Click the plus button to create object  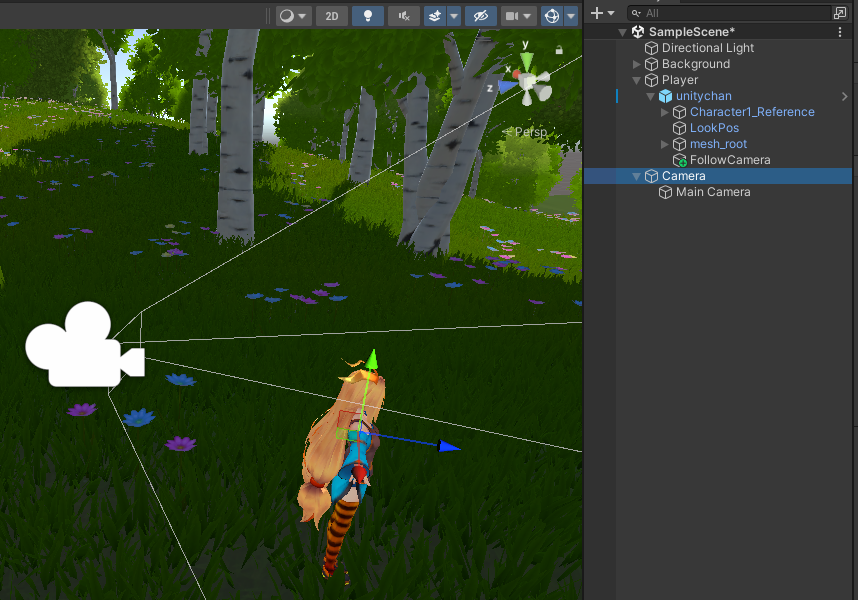tap(596, 13)
